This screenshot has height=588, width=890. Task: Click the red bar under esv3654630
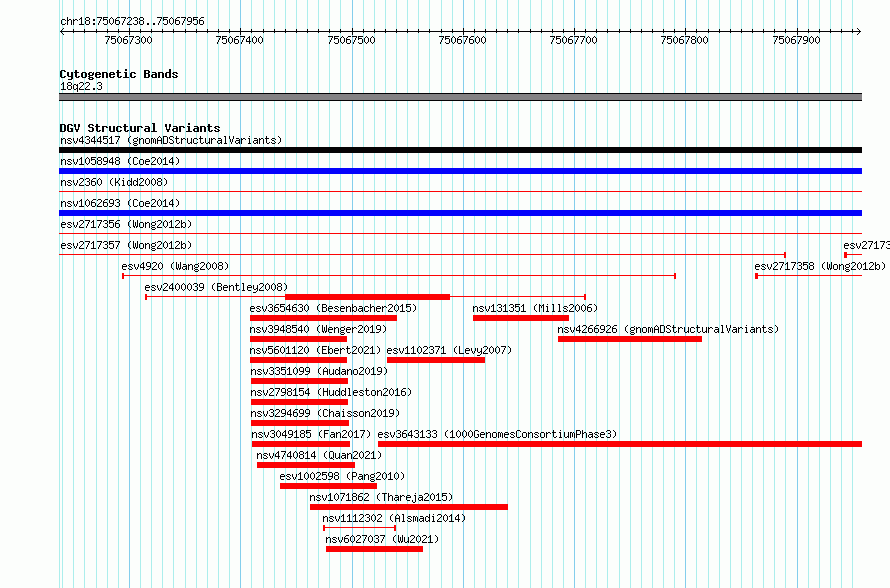click(323, 318)
